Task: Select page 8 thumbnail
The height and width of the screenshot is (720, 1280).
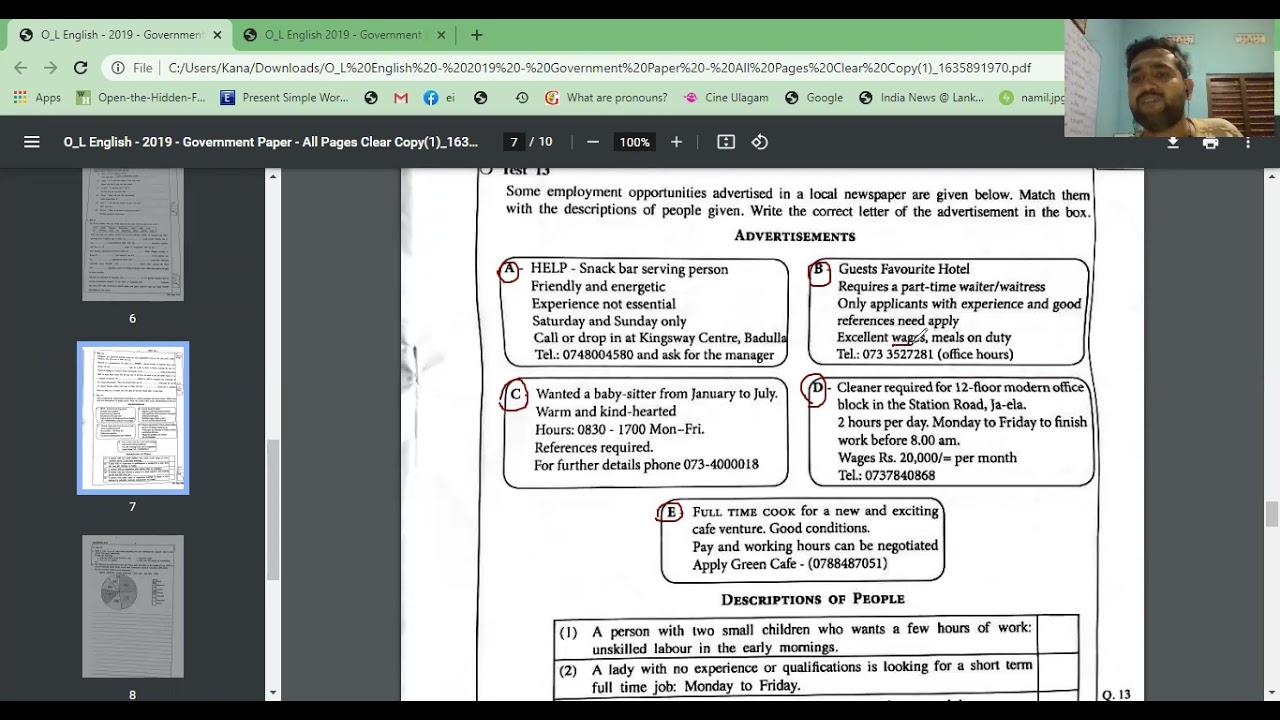Action: [133, 606]
